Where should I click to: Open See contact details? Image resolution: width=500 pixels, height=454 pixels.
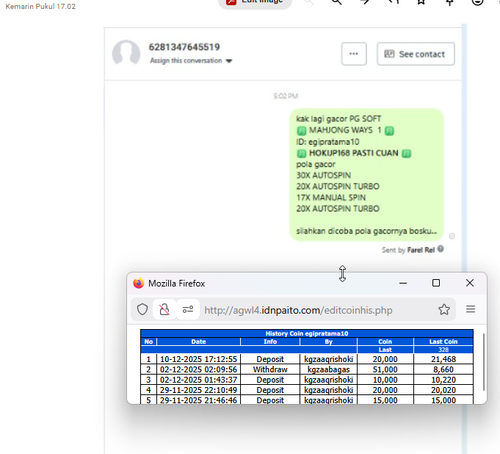pos(416,54)
